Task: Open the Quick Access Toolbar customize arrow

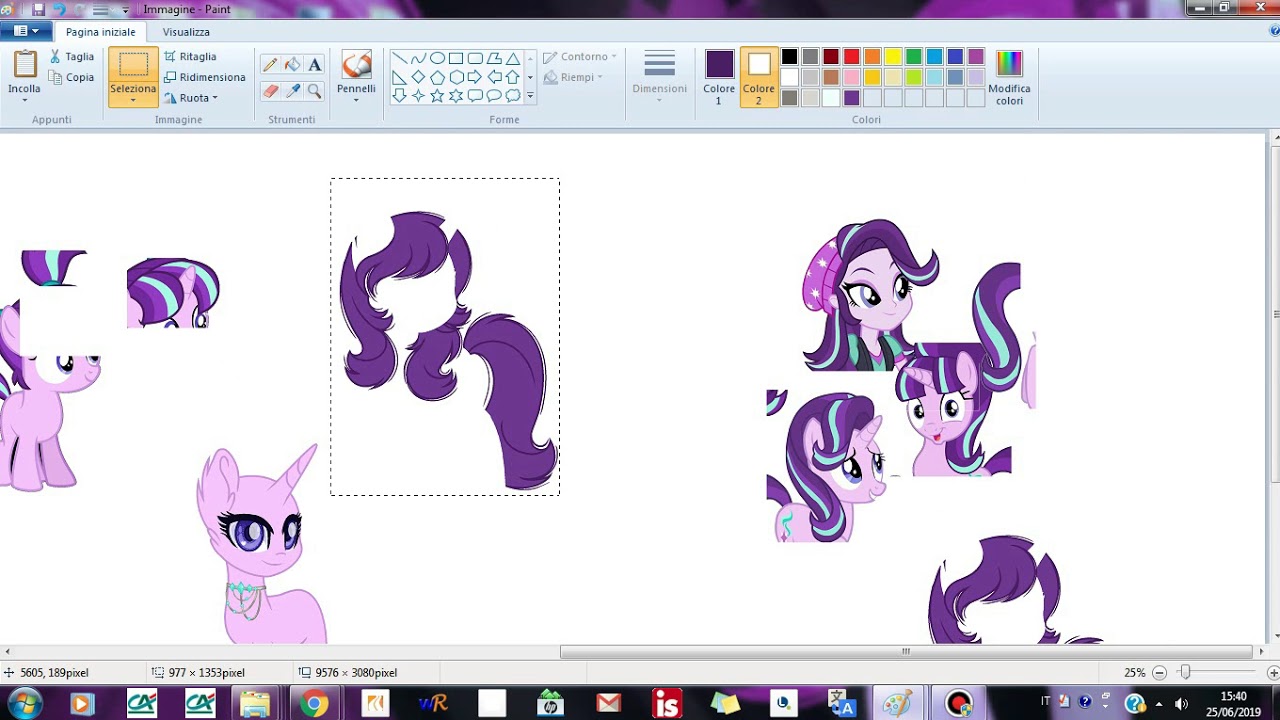Action: (125, 10)
